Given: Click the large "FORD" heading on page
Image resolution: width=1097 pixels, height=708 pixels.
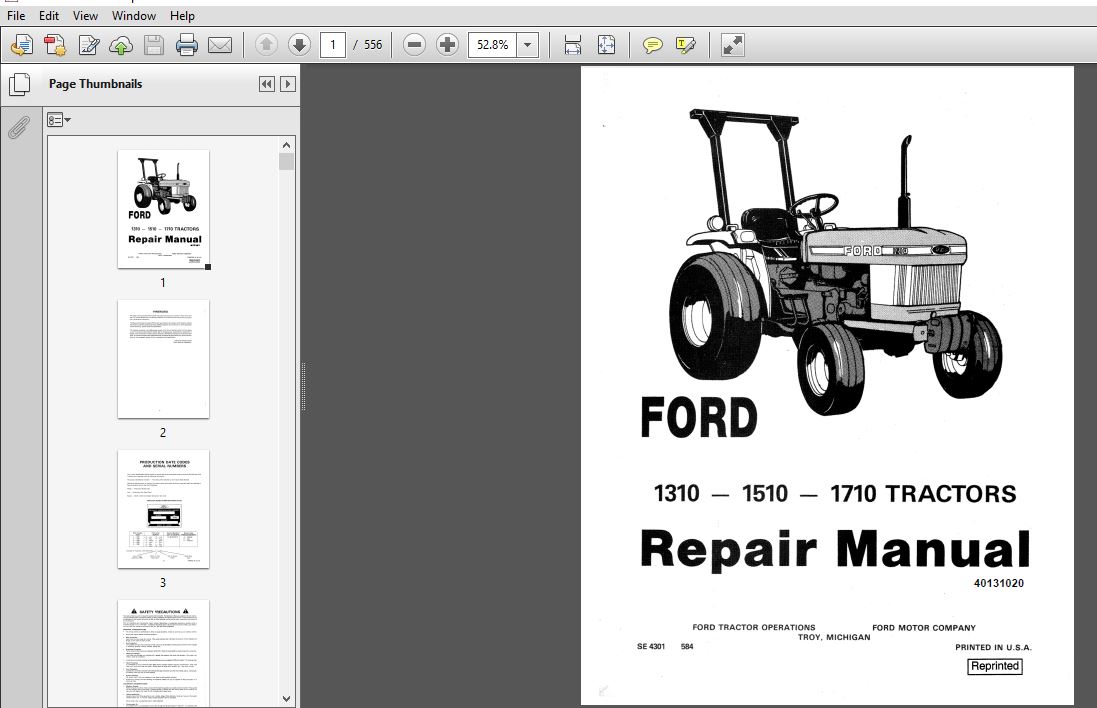Looking at the screenshot, I should tap(698, 418).
